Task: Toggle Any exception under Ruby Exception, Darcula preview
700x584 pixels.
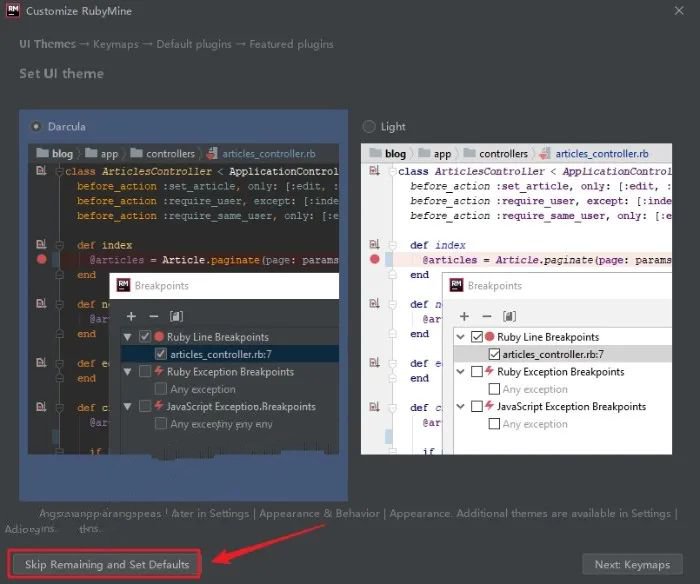Action: tap(160, 389)
